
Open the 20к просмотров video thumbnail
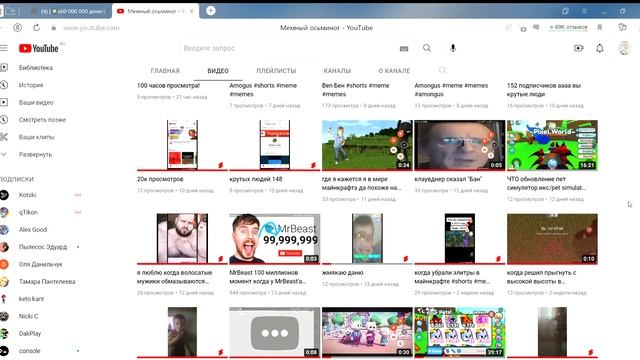[x=182, y=145]
